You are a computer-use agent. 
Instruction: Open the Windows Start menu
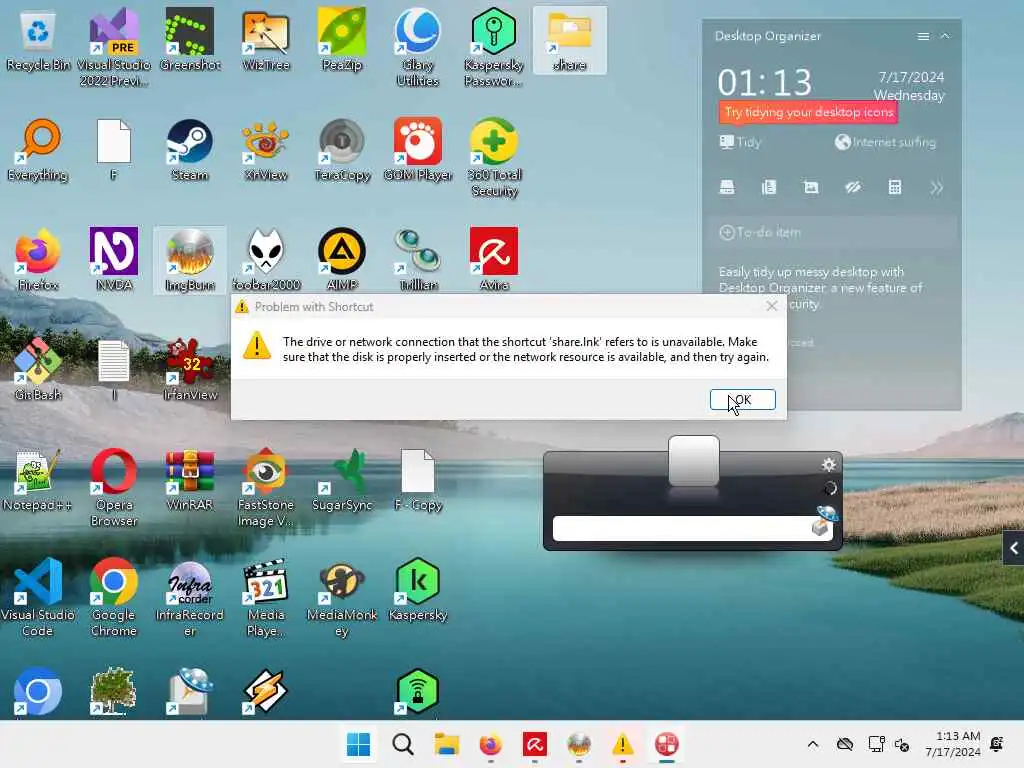pyautogui.click(x=358, y=744)
